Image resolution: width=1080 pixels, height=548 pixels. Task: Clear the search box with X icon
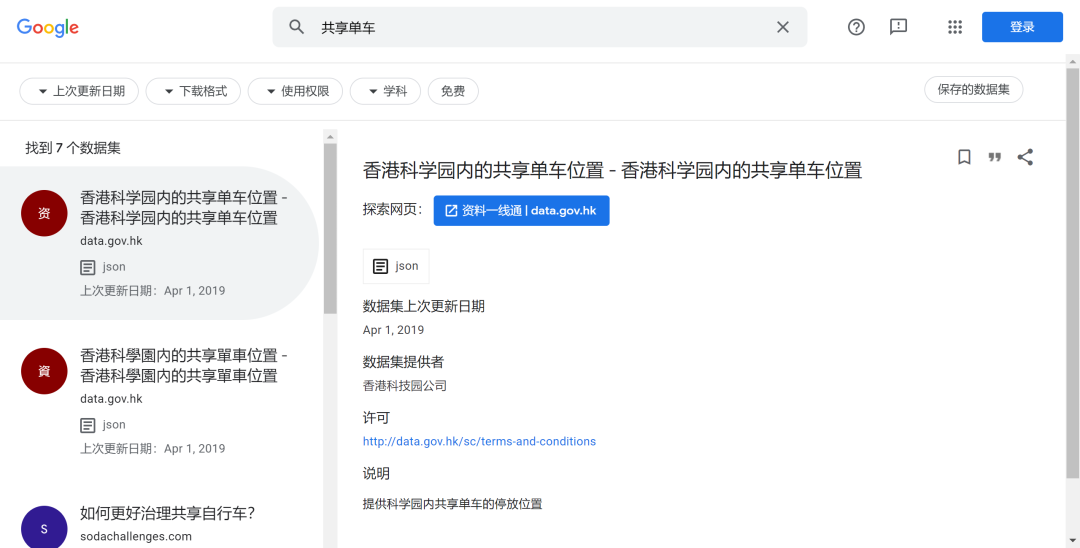[x=782, y=27]
